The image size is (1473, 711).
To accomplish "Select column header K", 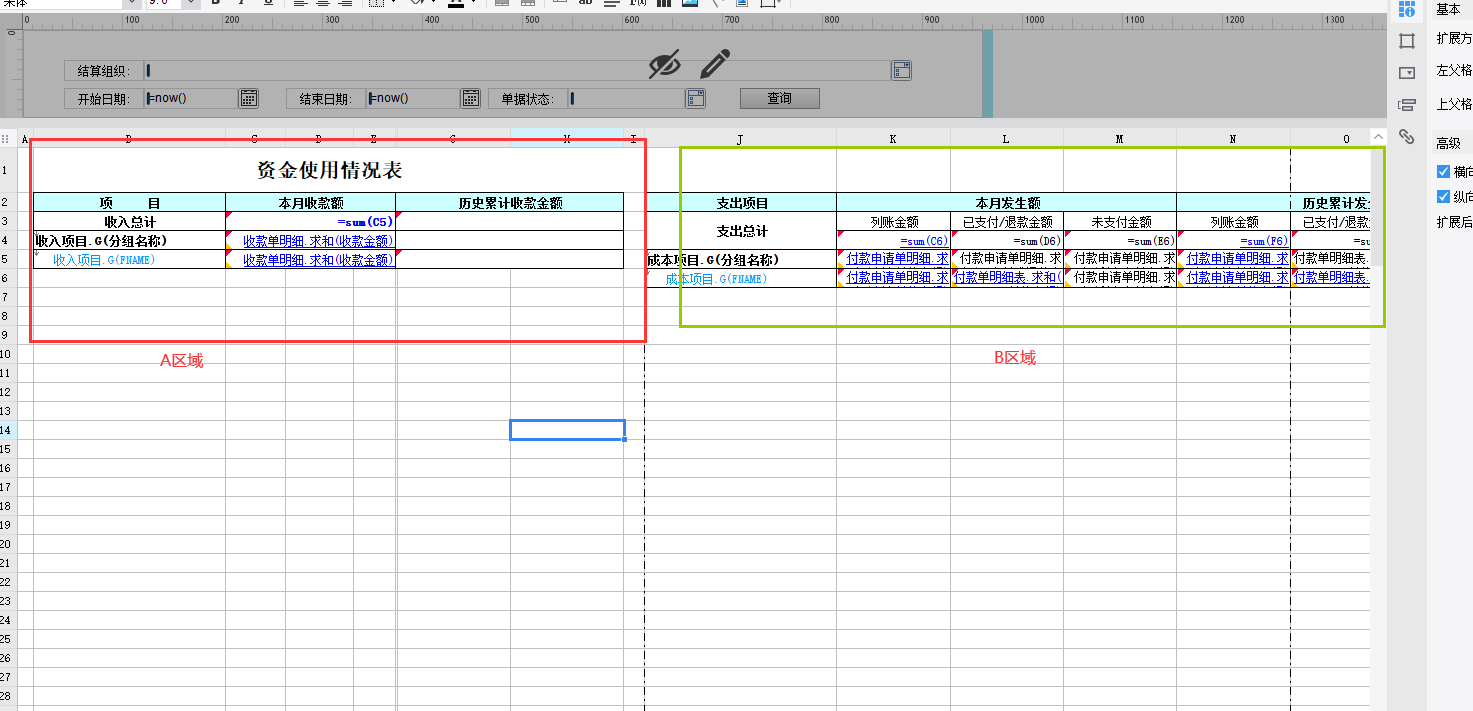I will pos(893,139).
